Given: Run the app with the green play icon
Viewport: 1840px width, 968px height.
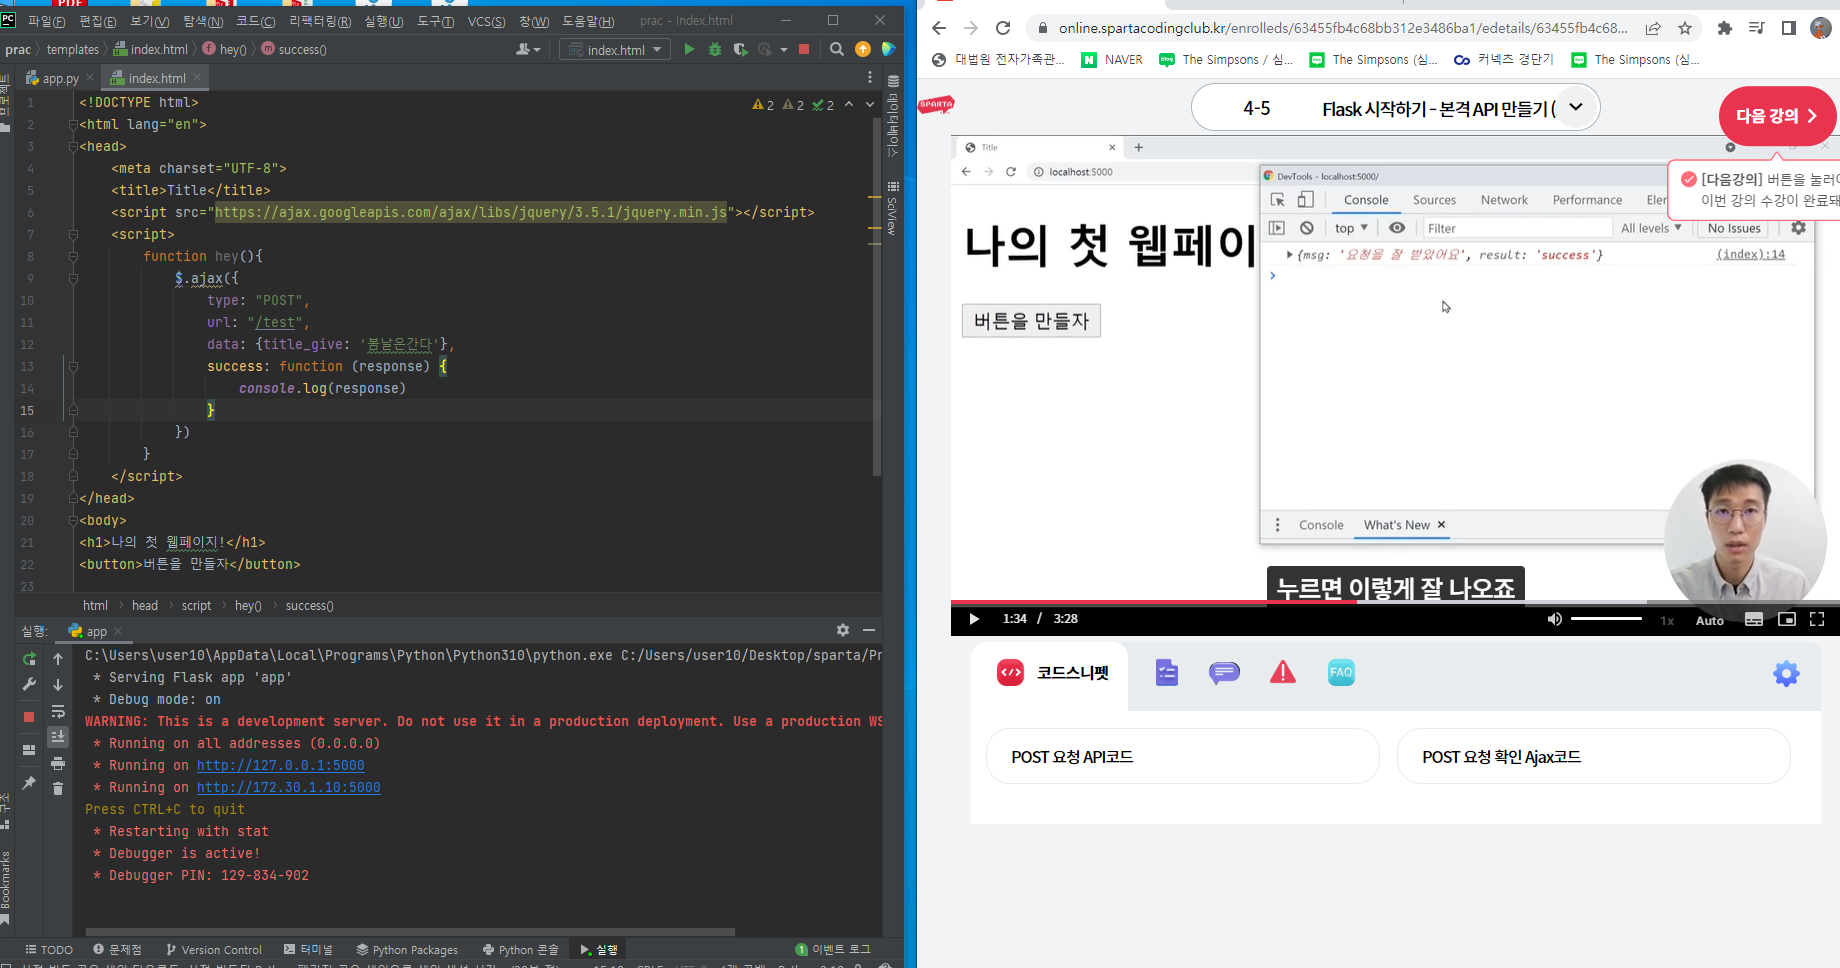Looking at the screenshot, I should [x=689, y=49].
